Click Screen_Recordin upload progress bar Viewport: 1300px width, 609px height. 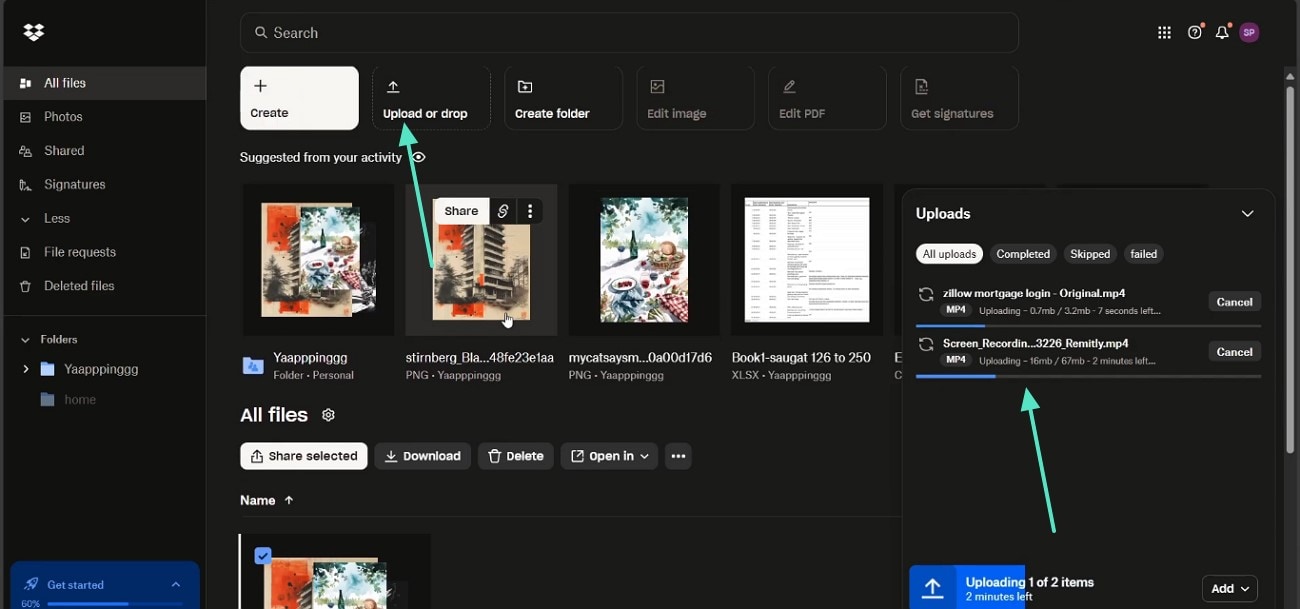click(x=1088, y=376)
